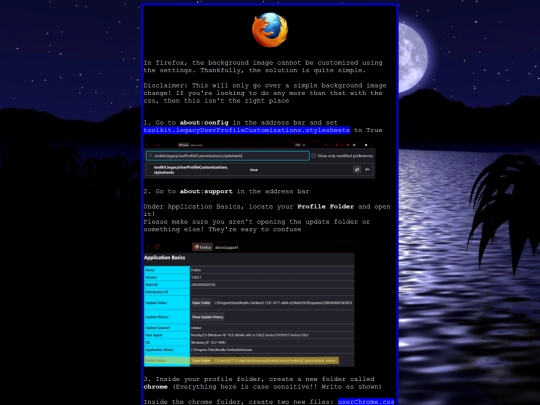Click the Application Basics heading
Image resolution: width=540 pixels, height=405 pixels.
pos(165,258)
